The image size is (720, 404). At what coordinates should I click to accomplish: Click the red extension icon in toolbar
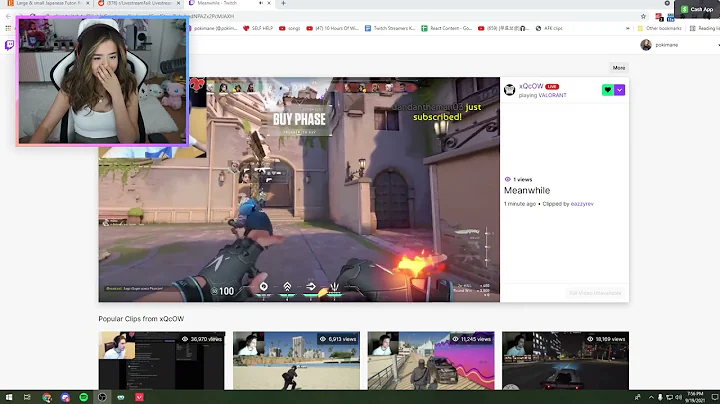pyautogui.click(x=659, y=17)
